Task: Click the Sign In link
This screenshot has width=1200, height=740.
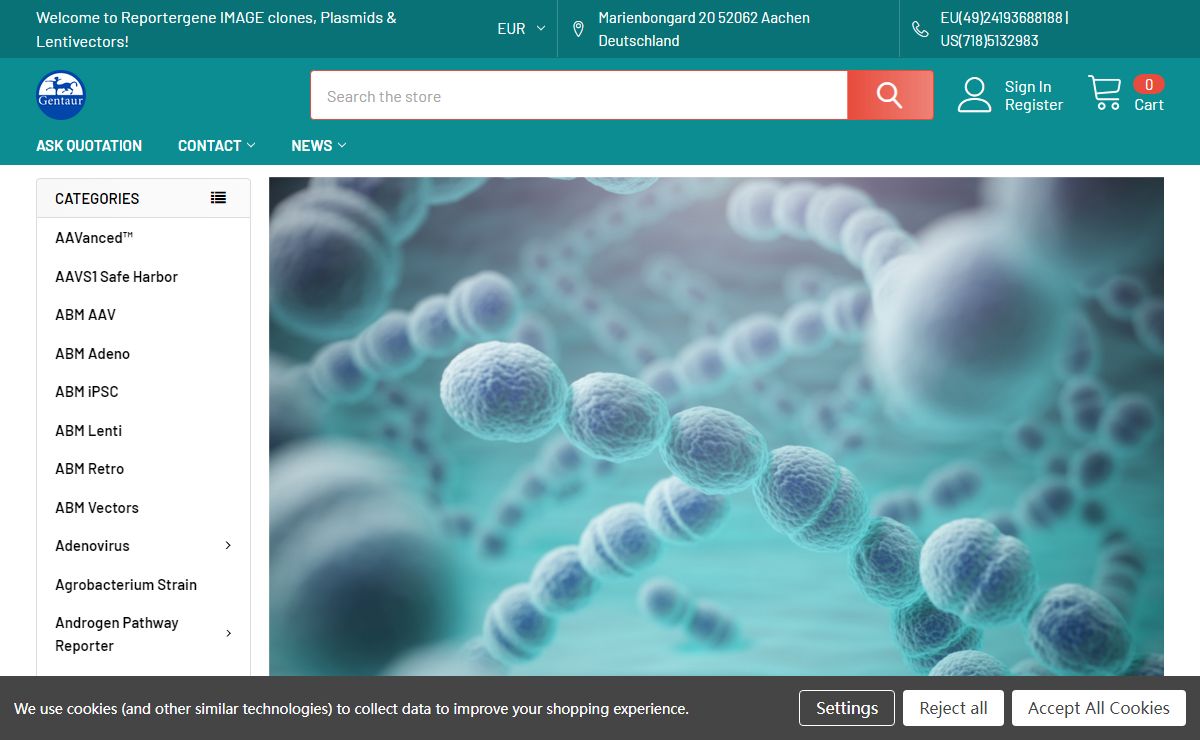Action: [1028, 87]
